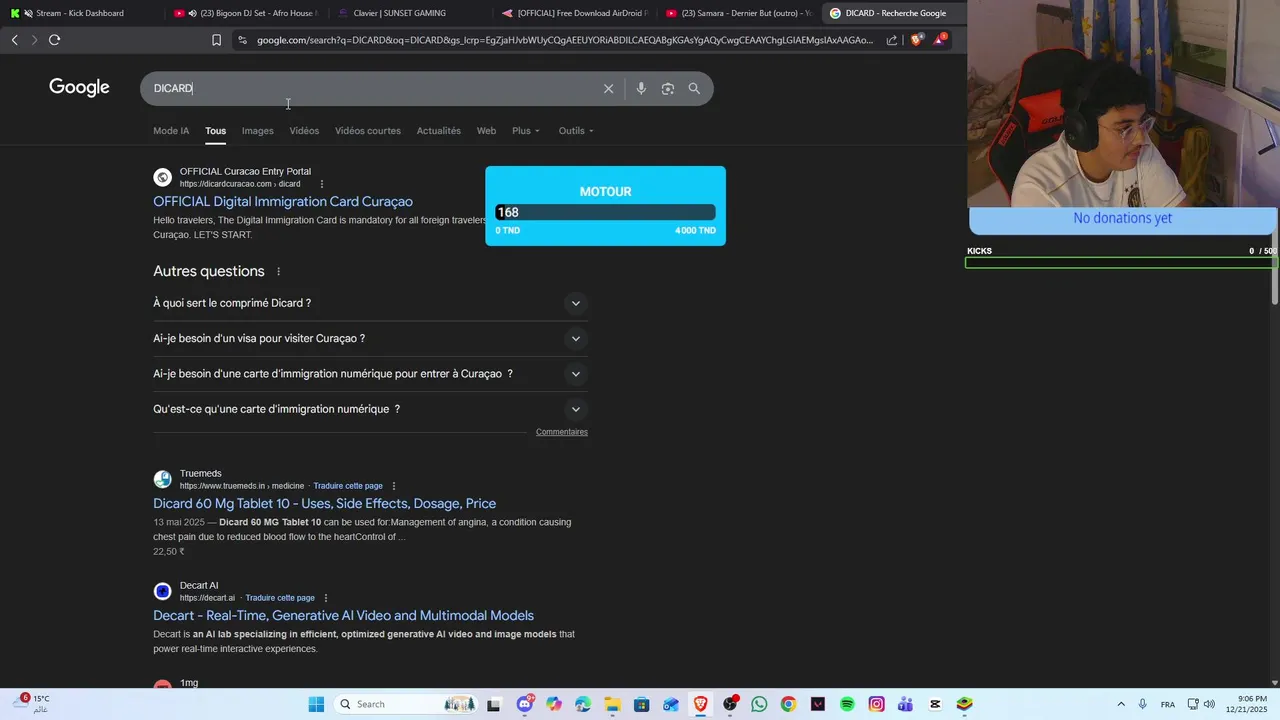Select the Web filter
The image size is (1280, 720).
click(x=486, y=131)
